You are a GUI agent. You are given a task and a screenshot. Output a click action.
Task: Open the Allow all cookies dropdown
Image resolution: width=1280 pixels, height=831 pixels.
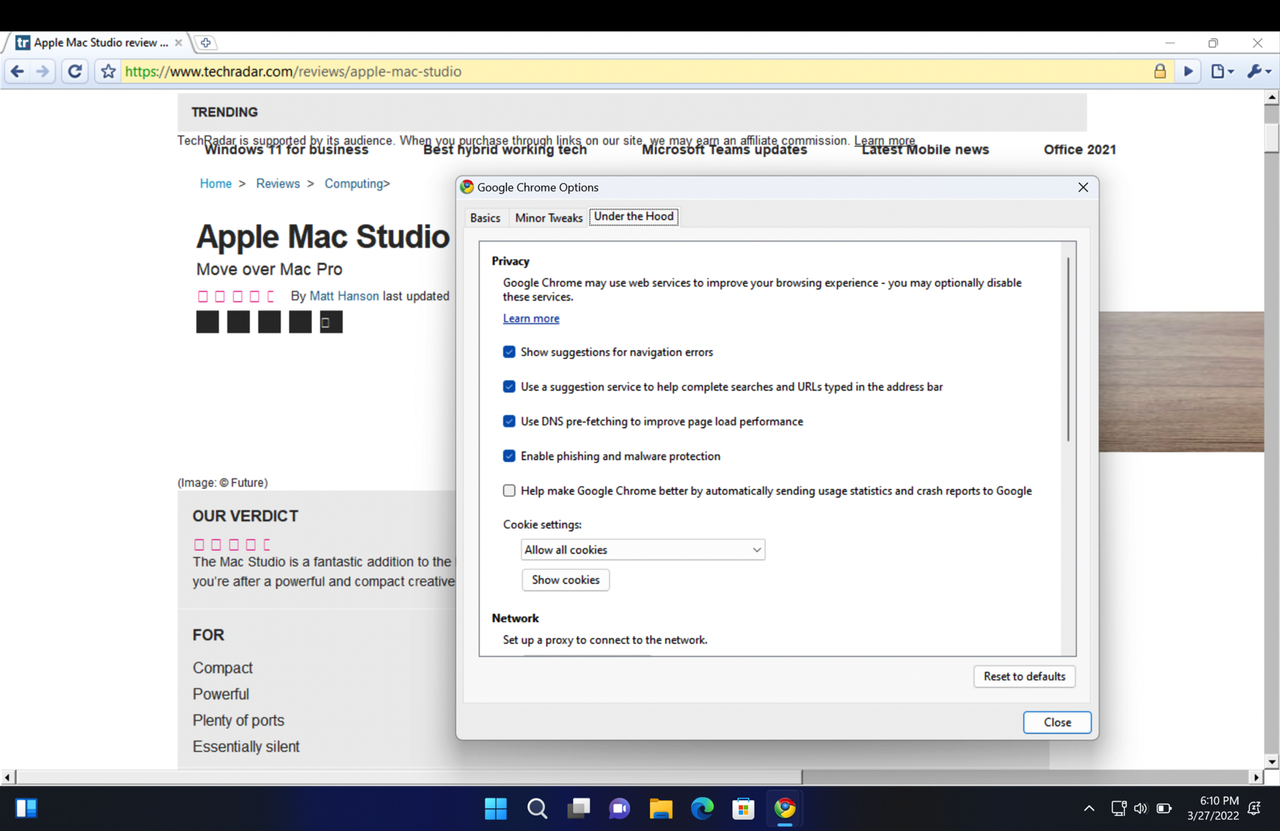tap(643, 550)
